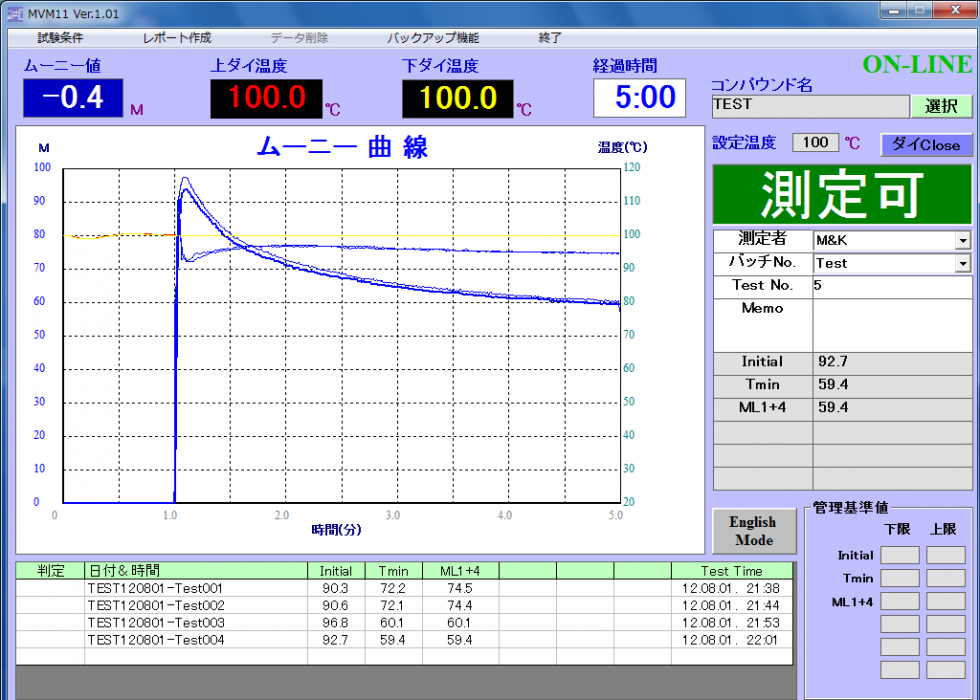980x700 pixels.
Task: Expand the 測定者 dropdown
Action: coord(963,241)
